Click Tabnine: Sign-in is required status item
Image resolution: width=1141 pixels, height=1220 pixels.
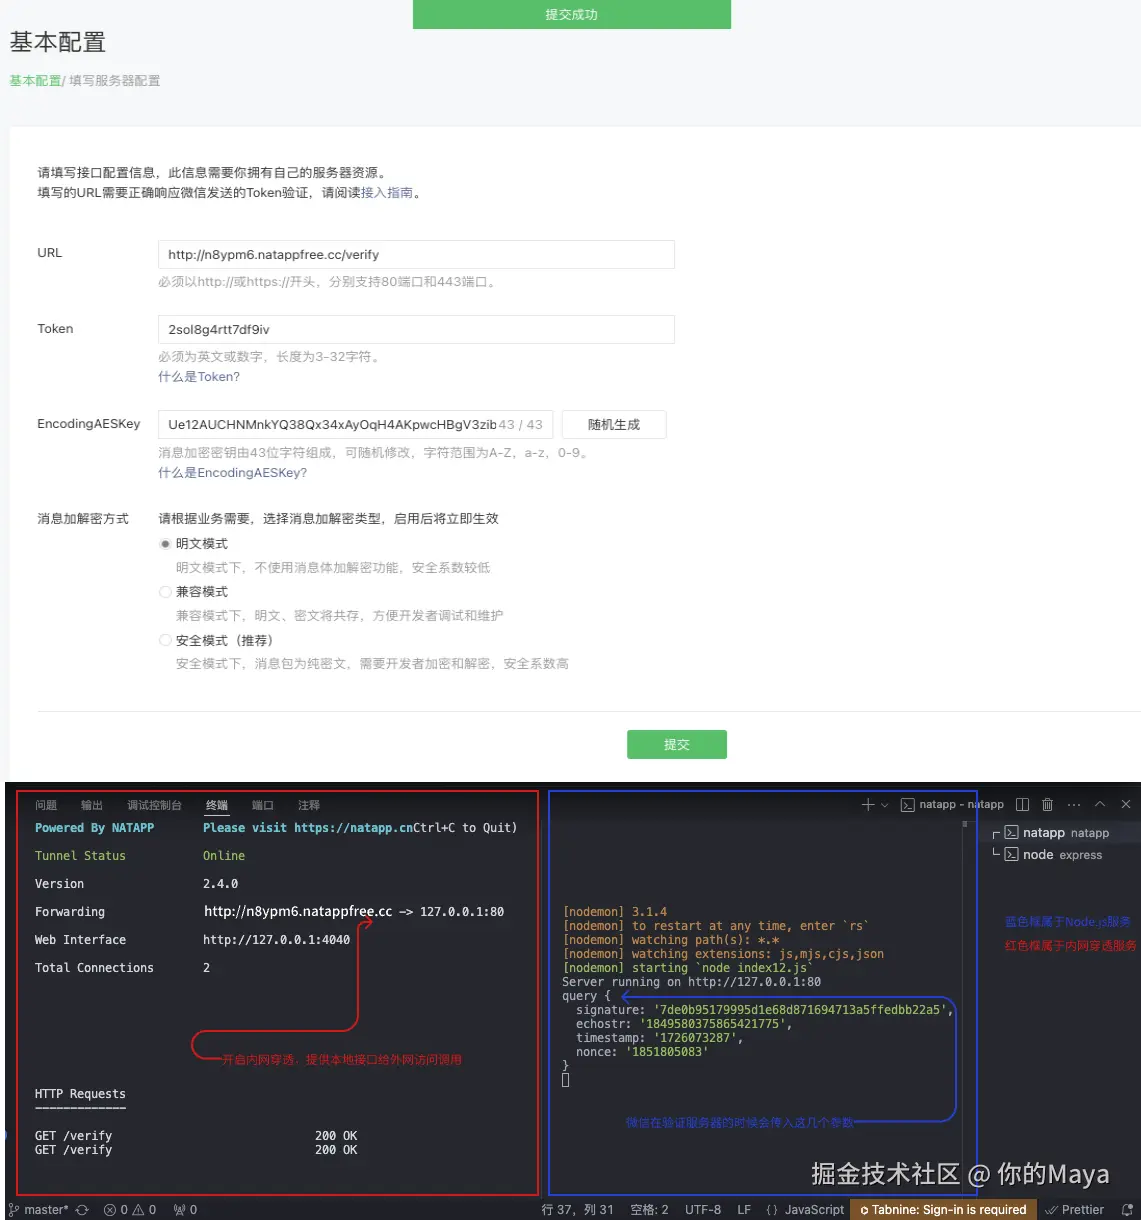[943, 1210]
